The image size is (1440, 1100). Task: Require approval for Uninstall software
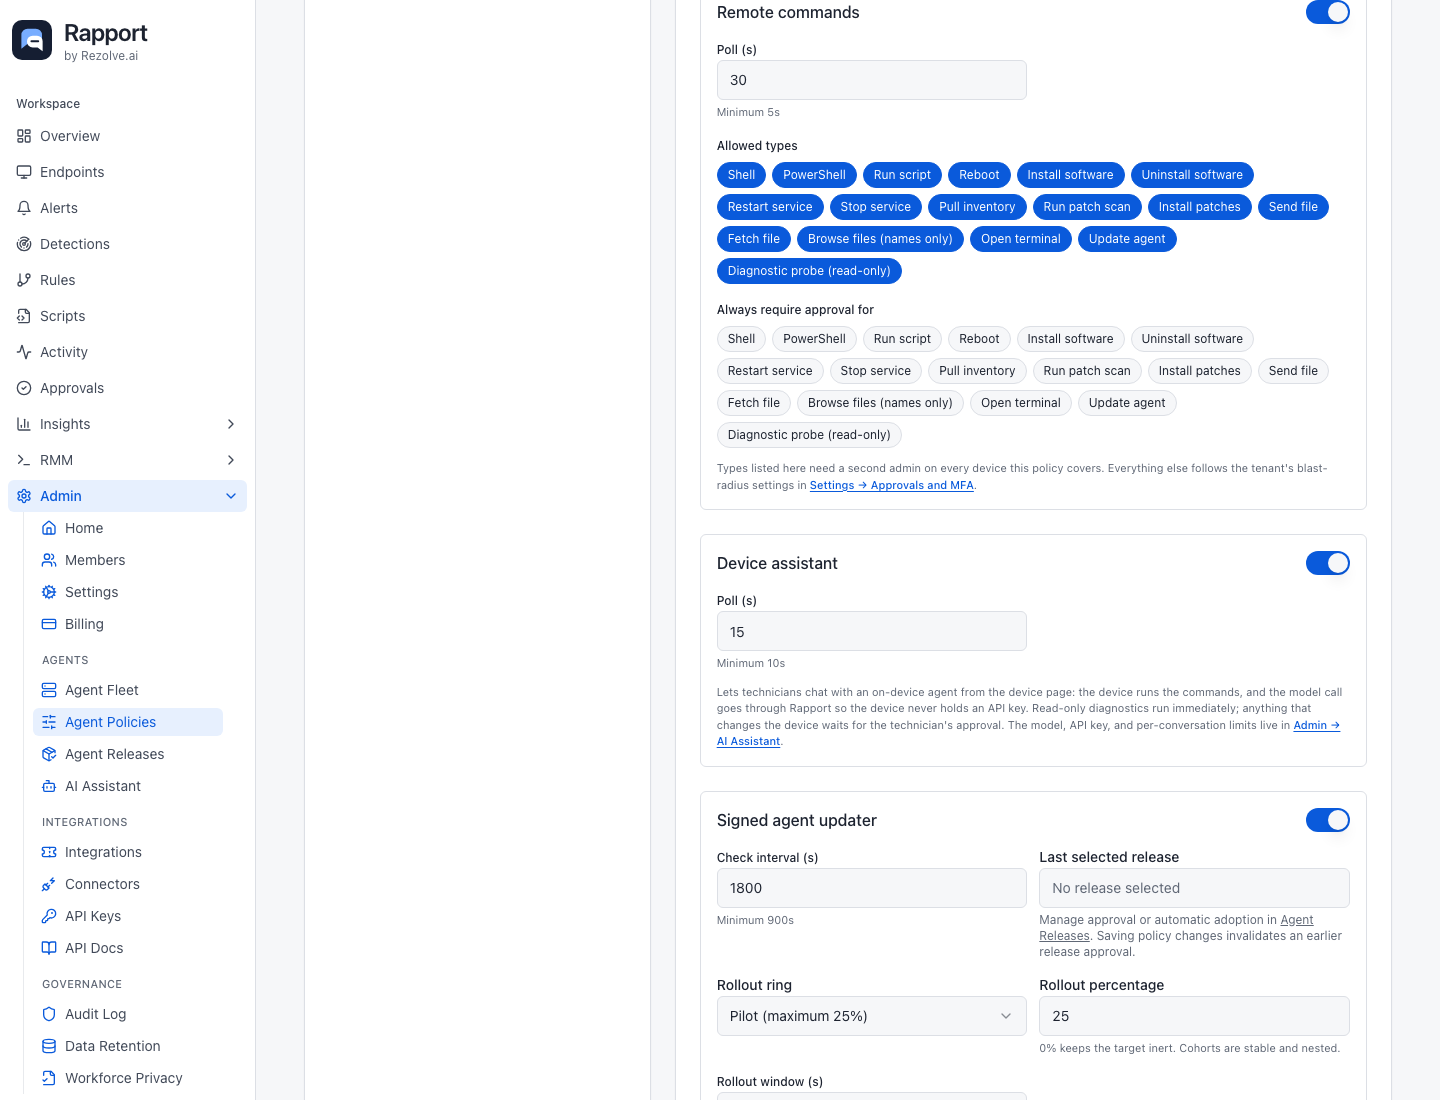tap(1192, 339)
